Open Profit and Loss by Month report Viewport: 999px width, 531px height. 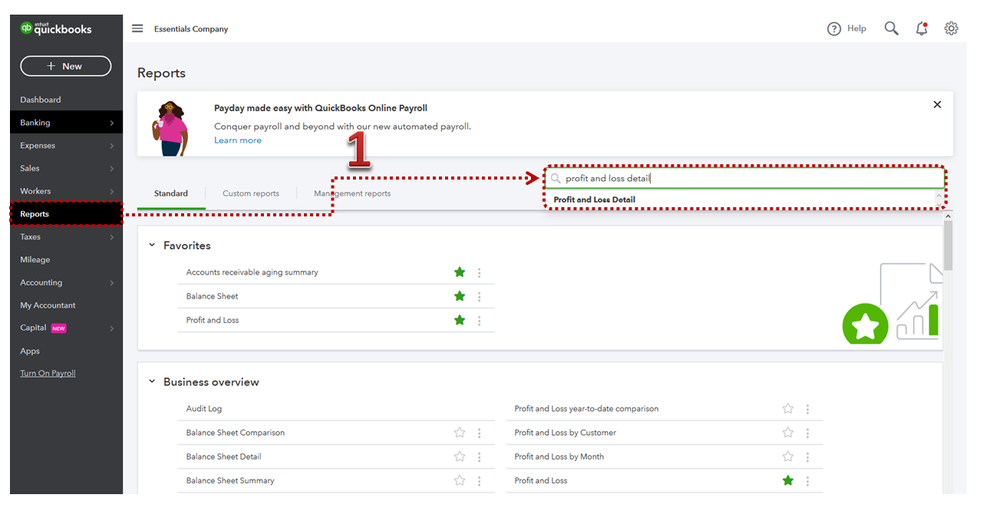[x=559, y=456]
